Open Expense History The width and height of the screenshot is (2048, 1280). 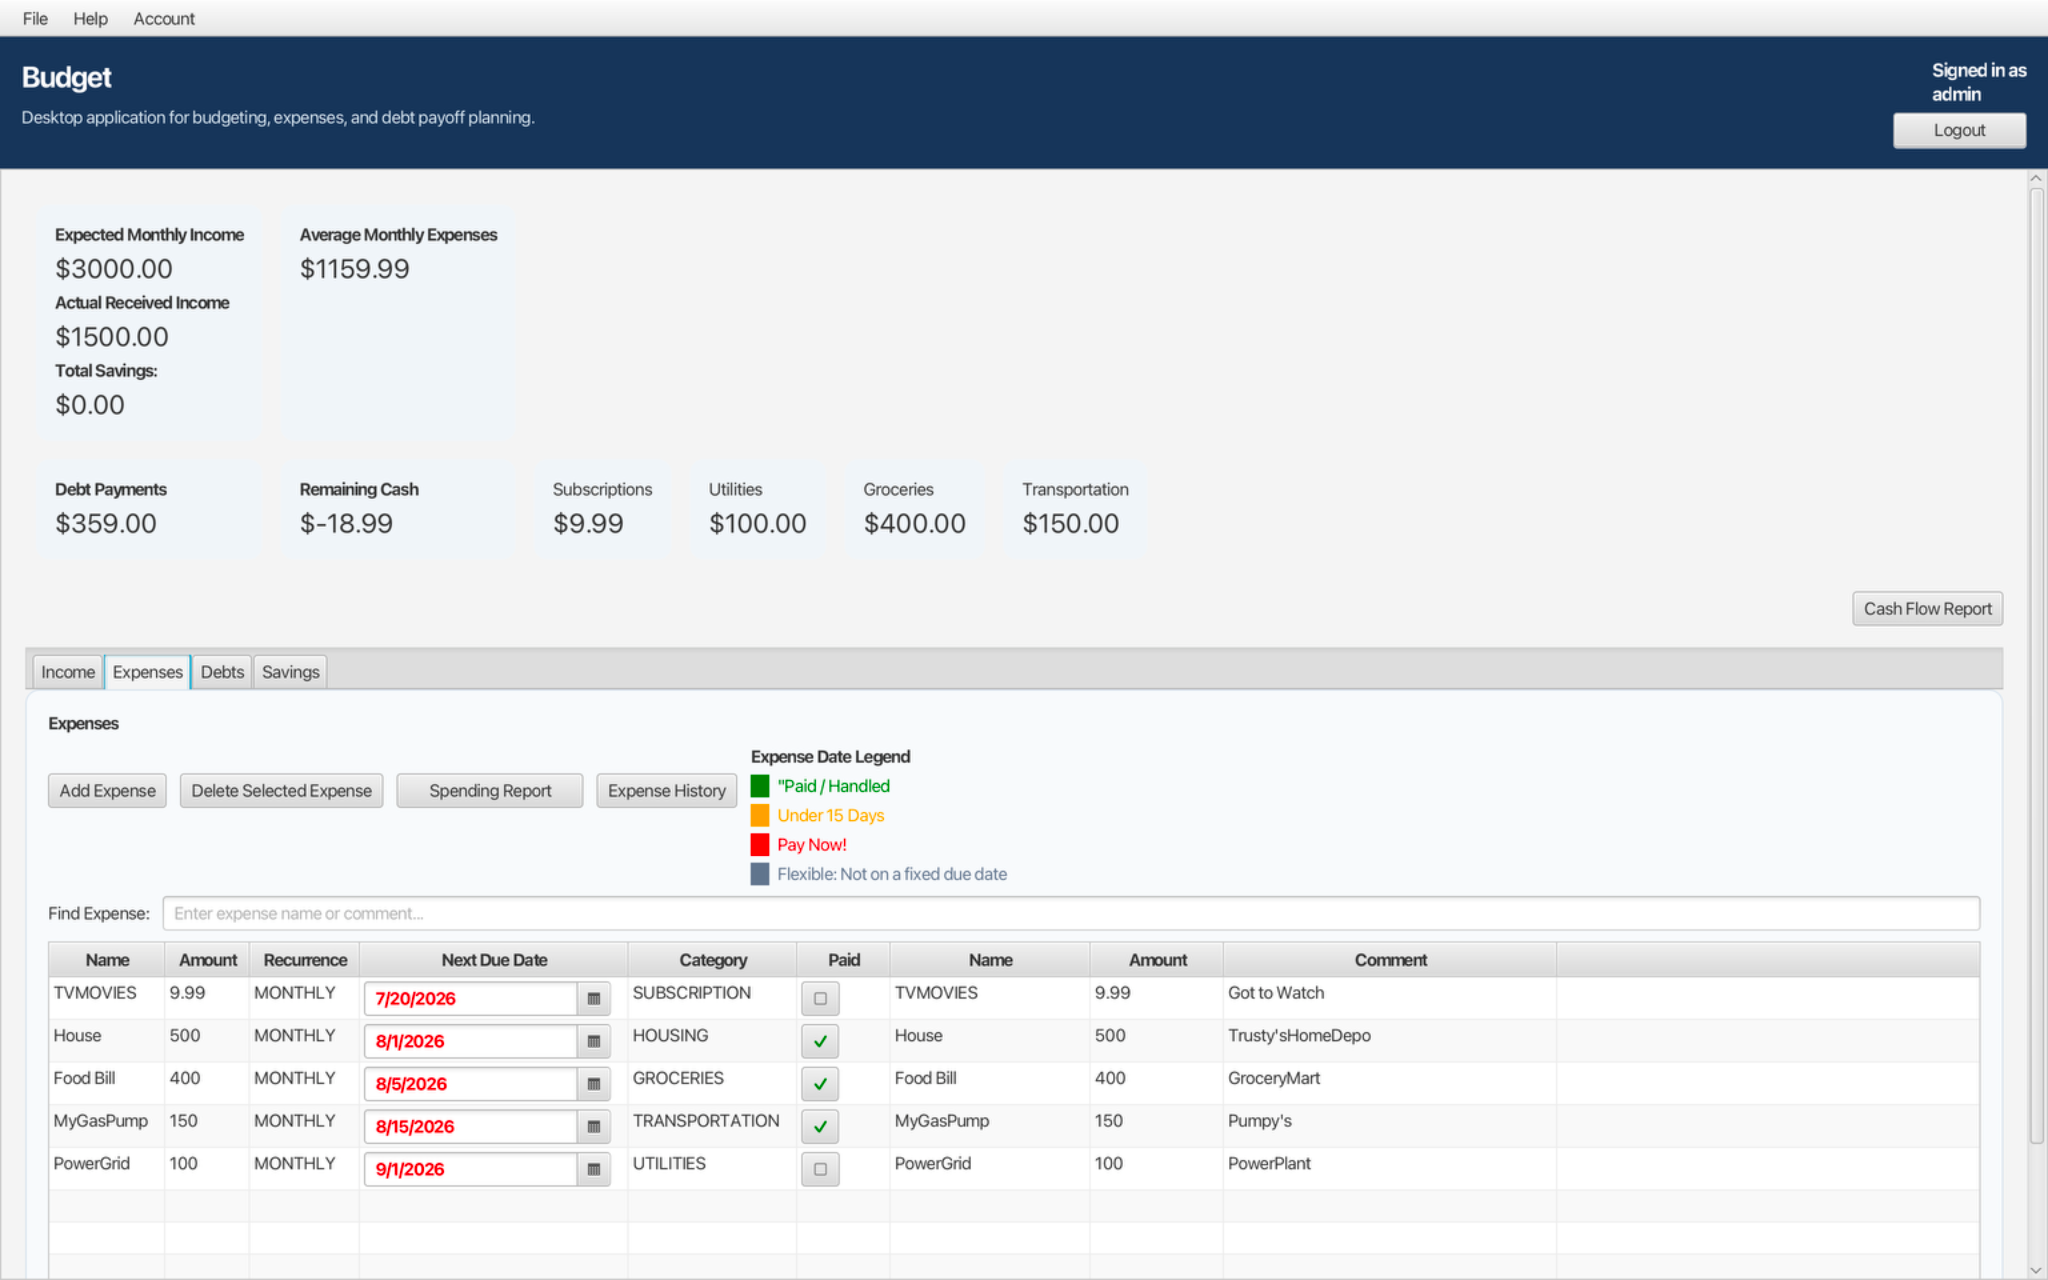tap(667, 791)
